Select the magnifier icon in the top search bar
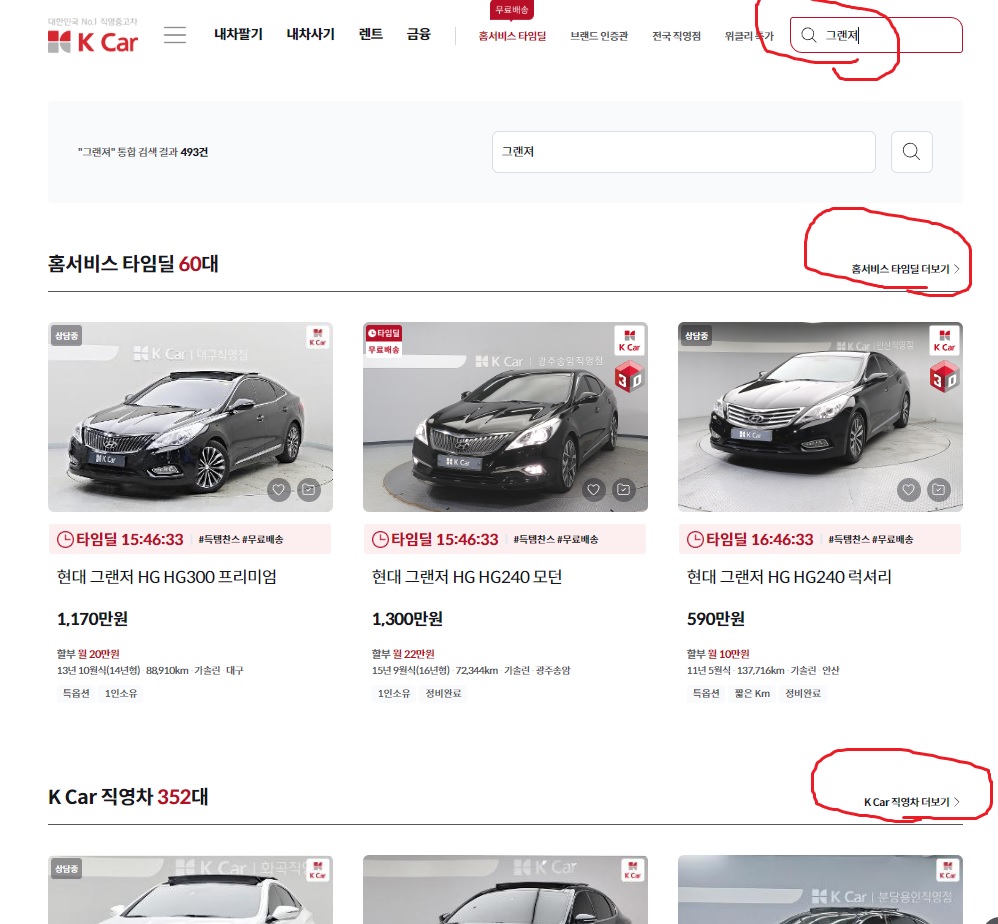This screenshot has height=924, width=998. 808,34
